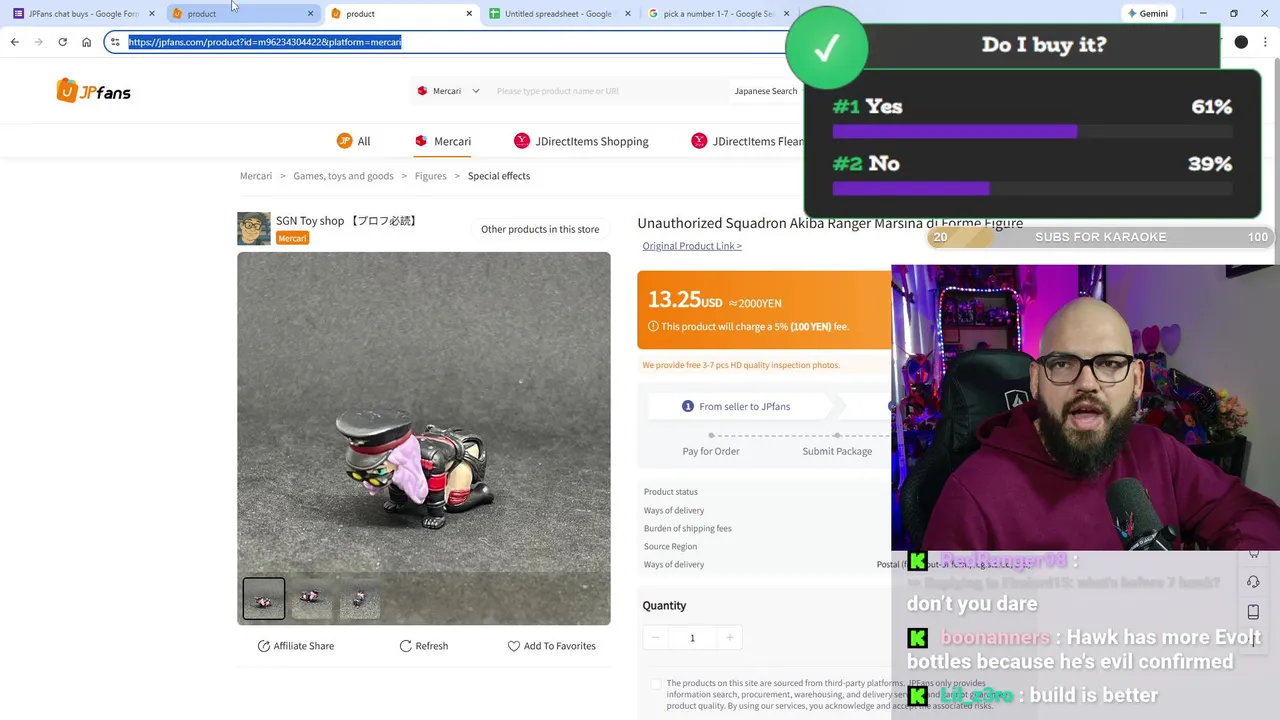Switch to pick a number 1-7 Google tab
This screenshot has width=1280, height=720.
coord(718,13)
